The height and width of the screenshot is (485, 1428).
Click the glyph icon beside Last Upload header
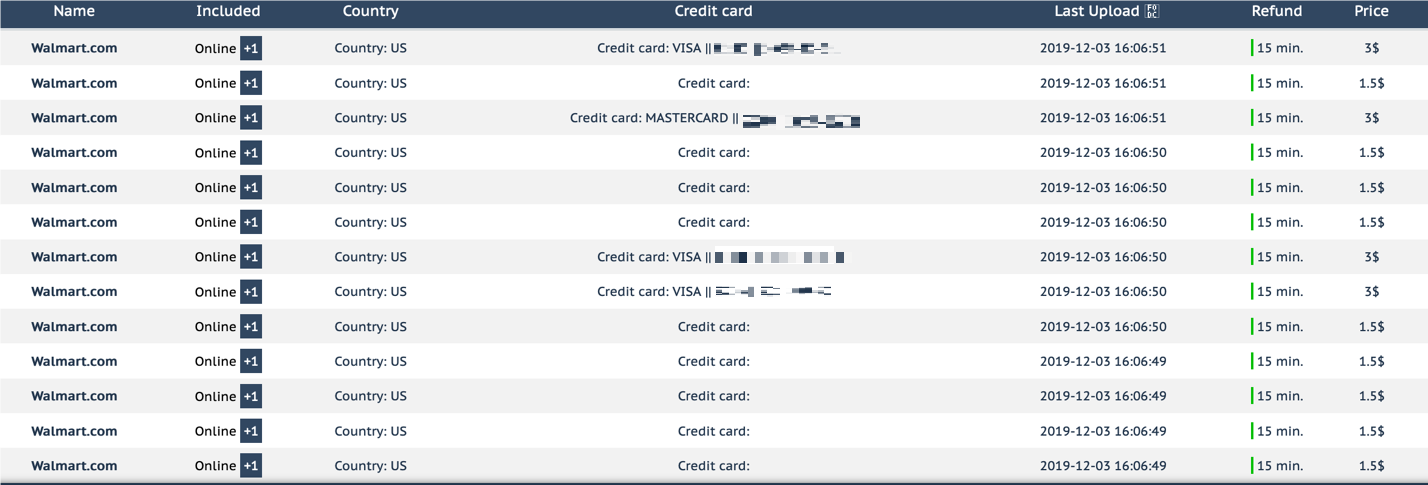(x=1153, y=12)
